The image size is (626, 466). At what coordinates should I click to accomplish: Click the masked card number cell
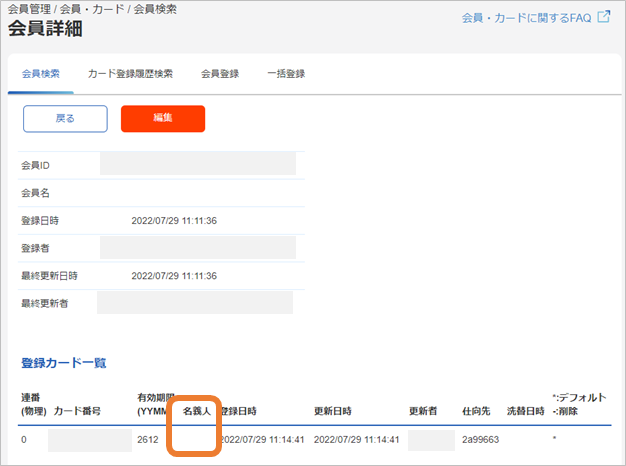pyautogui.click(x=90, y=440)
